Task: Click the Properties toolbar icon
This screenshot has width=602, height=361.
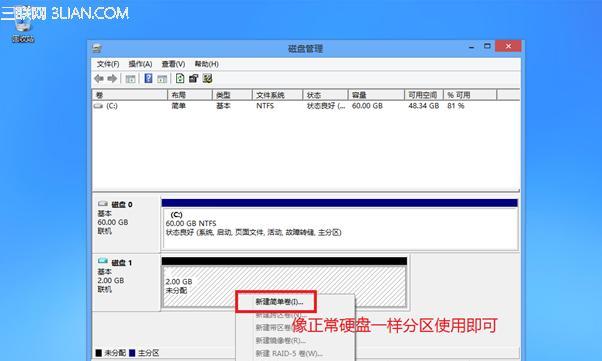Action: tap(194, 79)
